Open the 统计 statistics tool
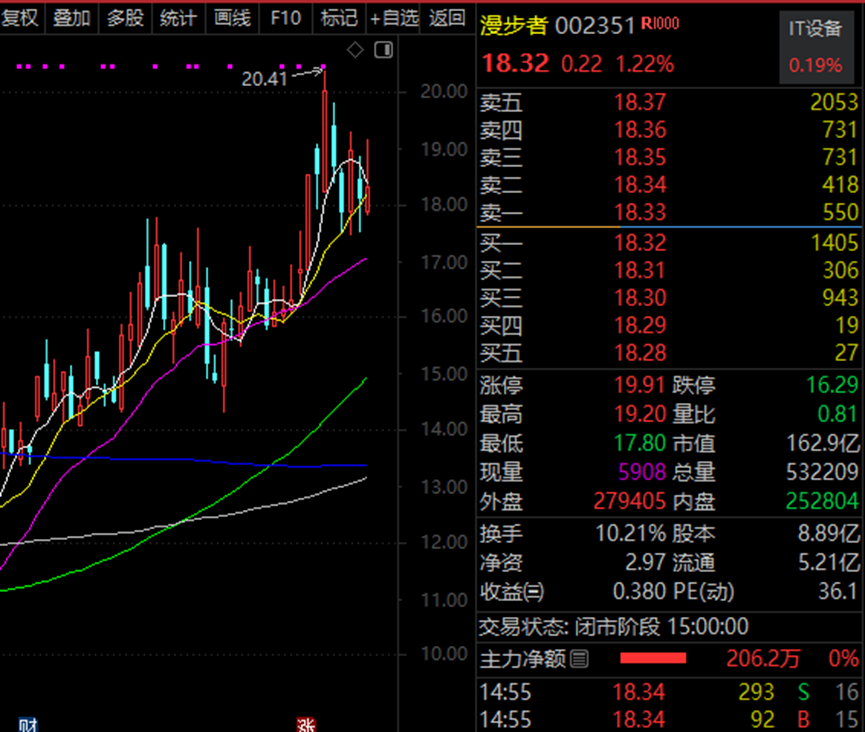The image size is (865, 732). tap(179, 18)
